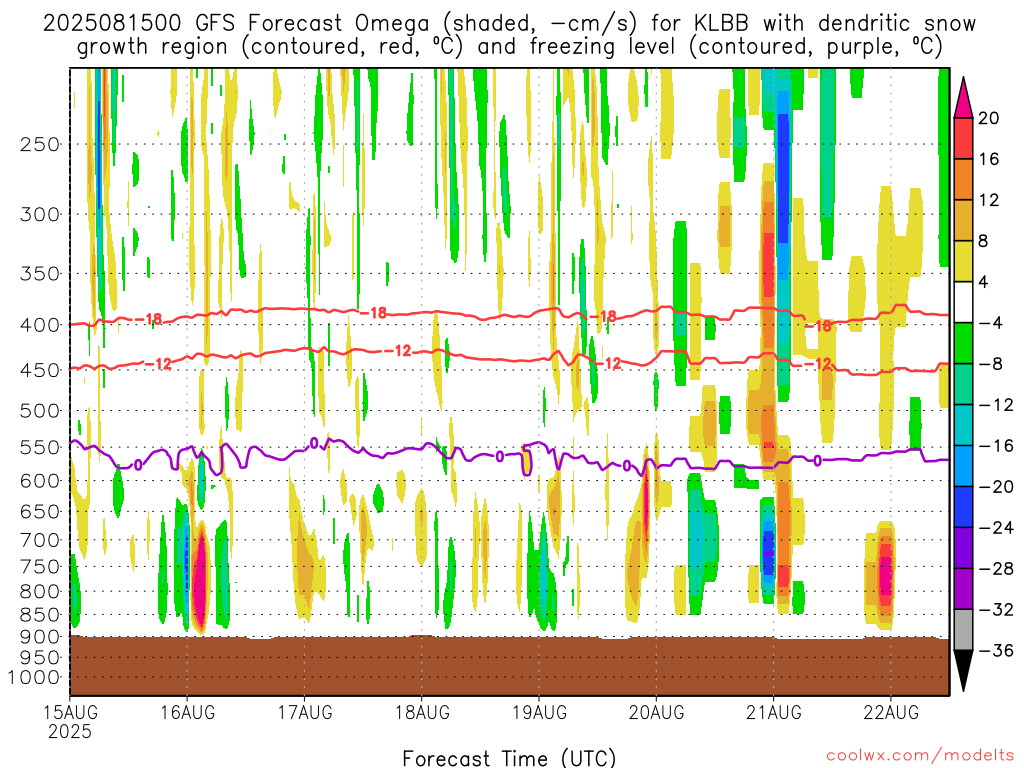This screenshot has height=768, width=1024.
Task: Click the colorbar scale value 16
Action: pyautogui.click(x=989, y=159)
